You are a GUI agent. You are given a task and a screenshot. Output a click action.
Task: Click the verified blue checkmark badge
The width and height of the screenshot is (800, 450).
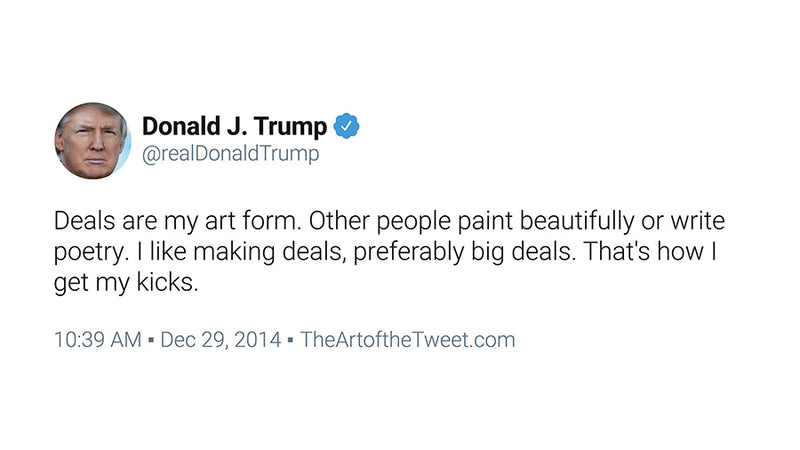coord(346,127)
